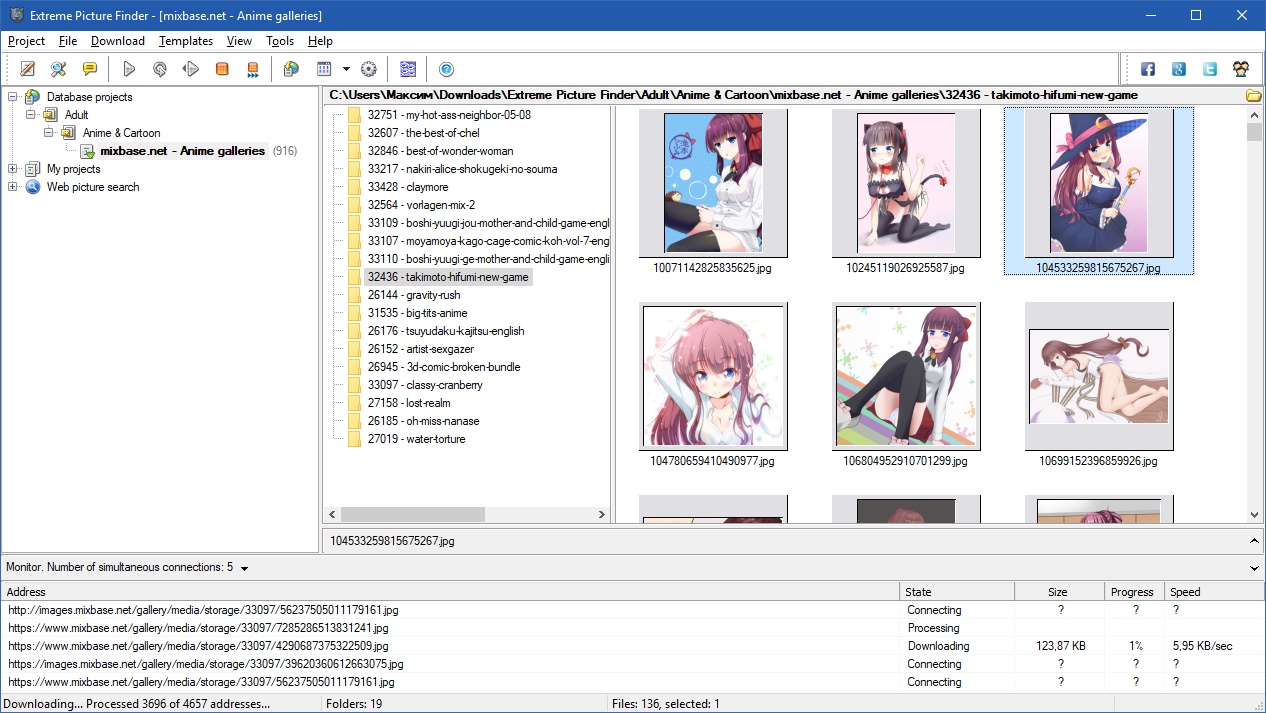This screenshot has height=713, width=1266.
Task: Open the view mode dropdown arrow
Action: click(346, 69)
